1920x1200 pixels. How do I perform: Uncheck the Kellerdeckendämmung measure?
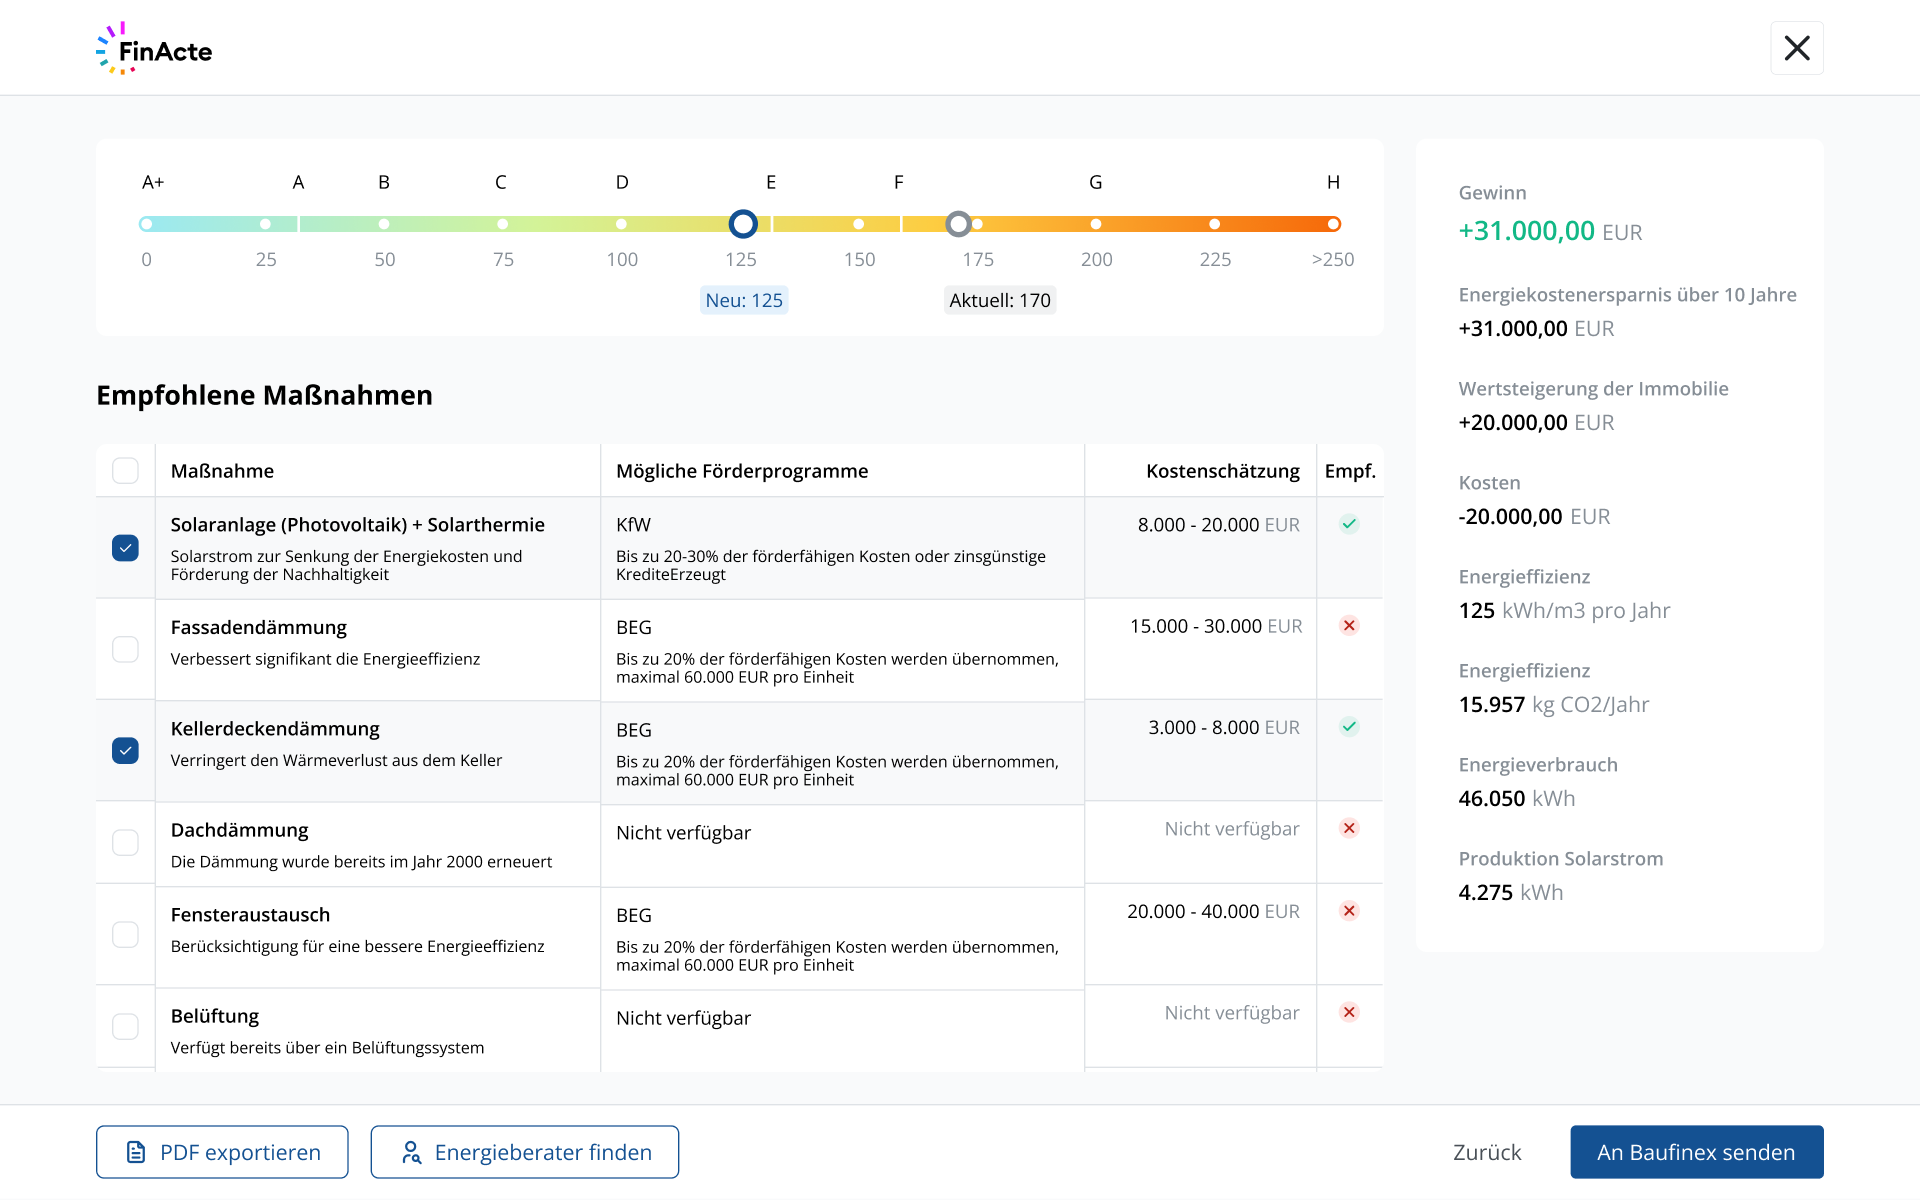(x=125, y=750)
